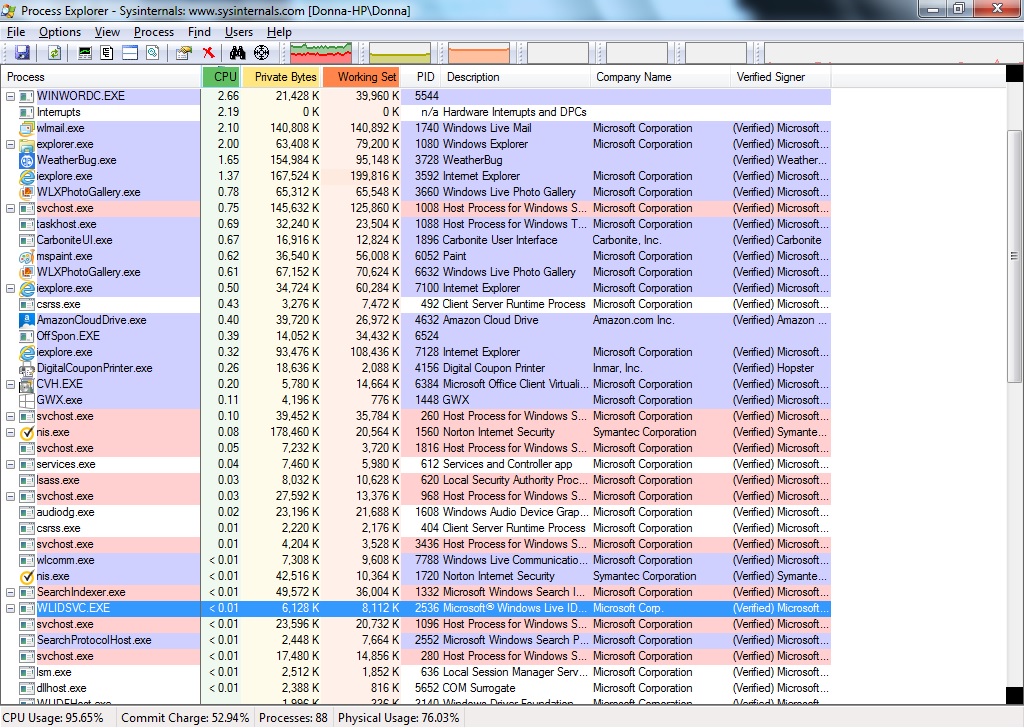Click the iexplore.exe icon for PID 7128
The width and height of the screenshot is (1024, 728).
(x=27, y=353)
